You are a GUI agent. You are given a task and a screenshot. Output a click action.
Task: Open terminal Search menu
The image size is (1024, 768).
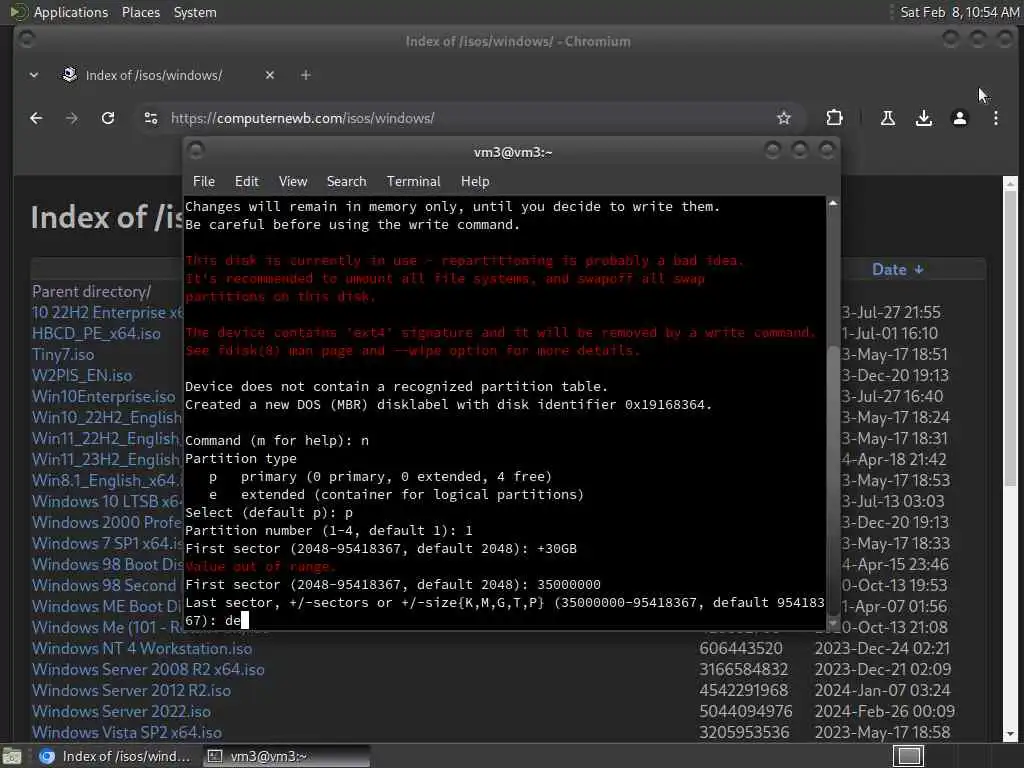click(346, 182)
